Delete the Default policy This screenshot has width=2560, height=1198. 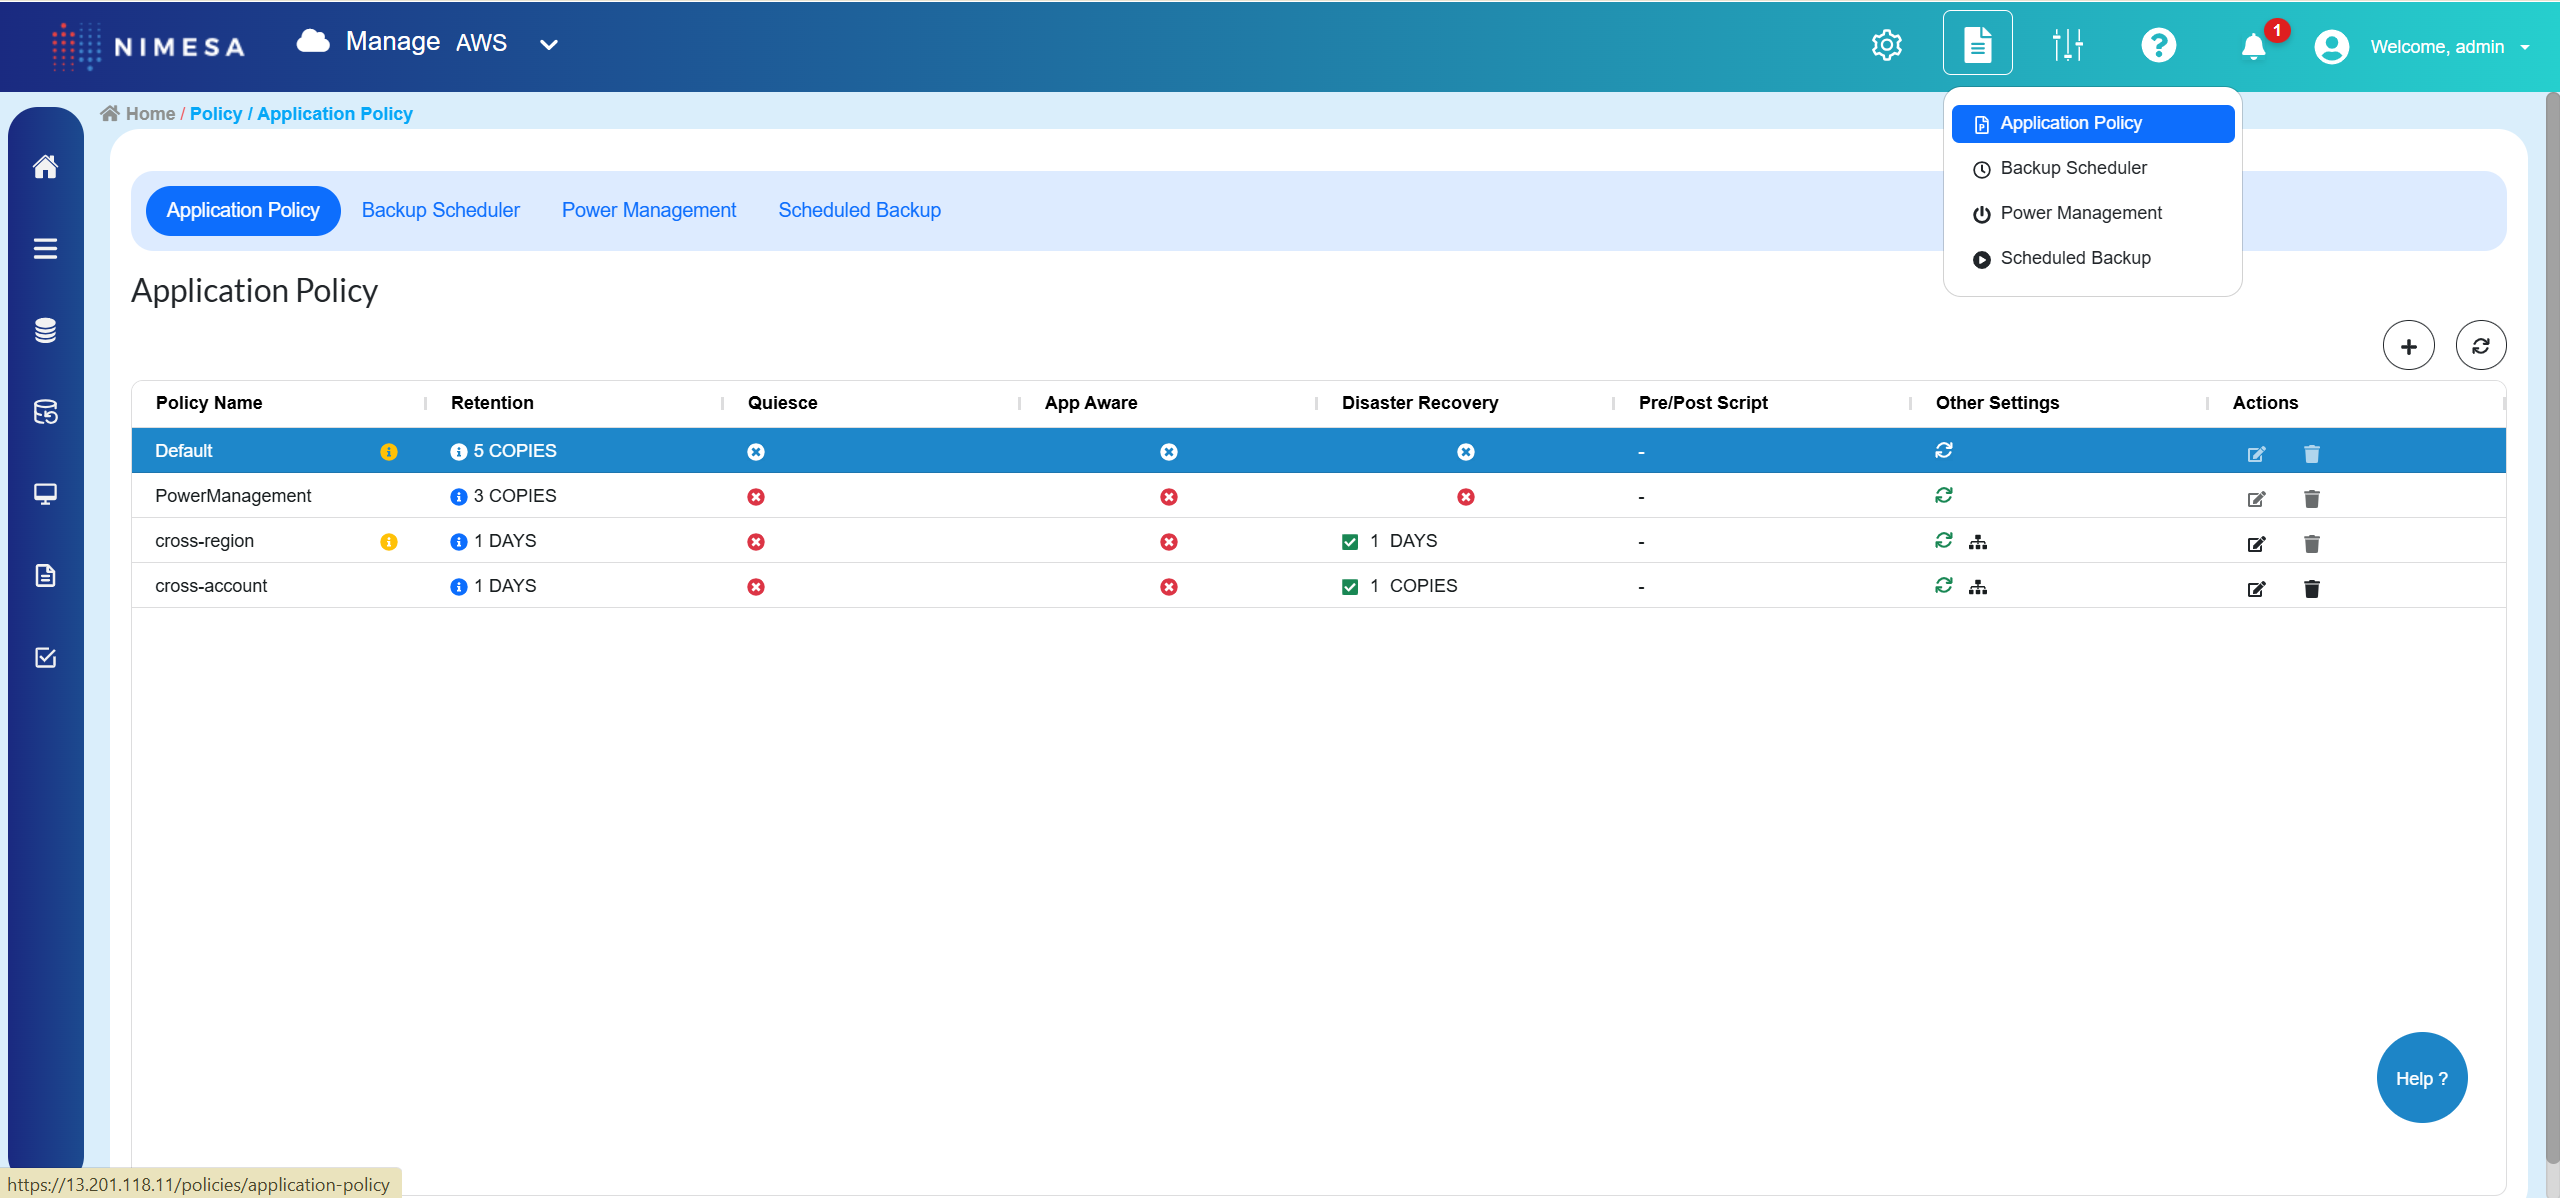(2311, 454)
